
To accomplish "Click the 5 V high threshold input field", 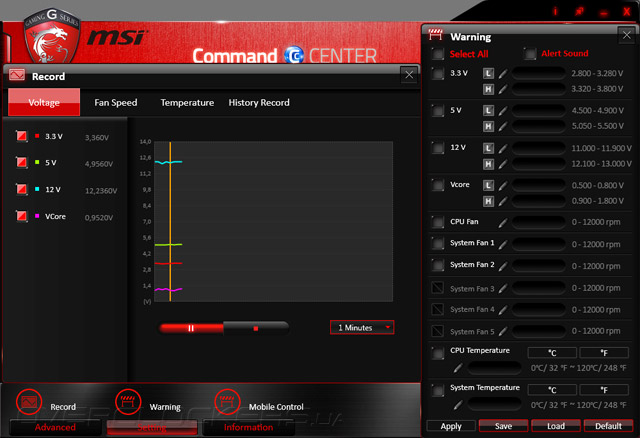I will (x=539, y=126).
